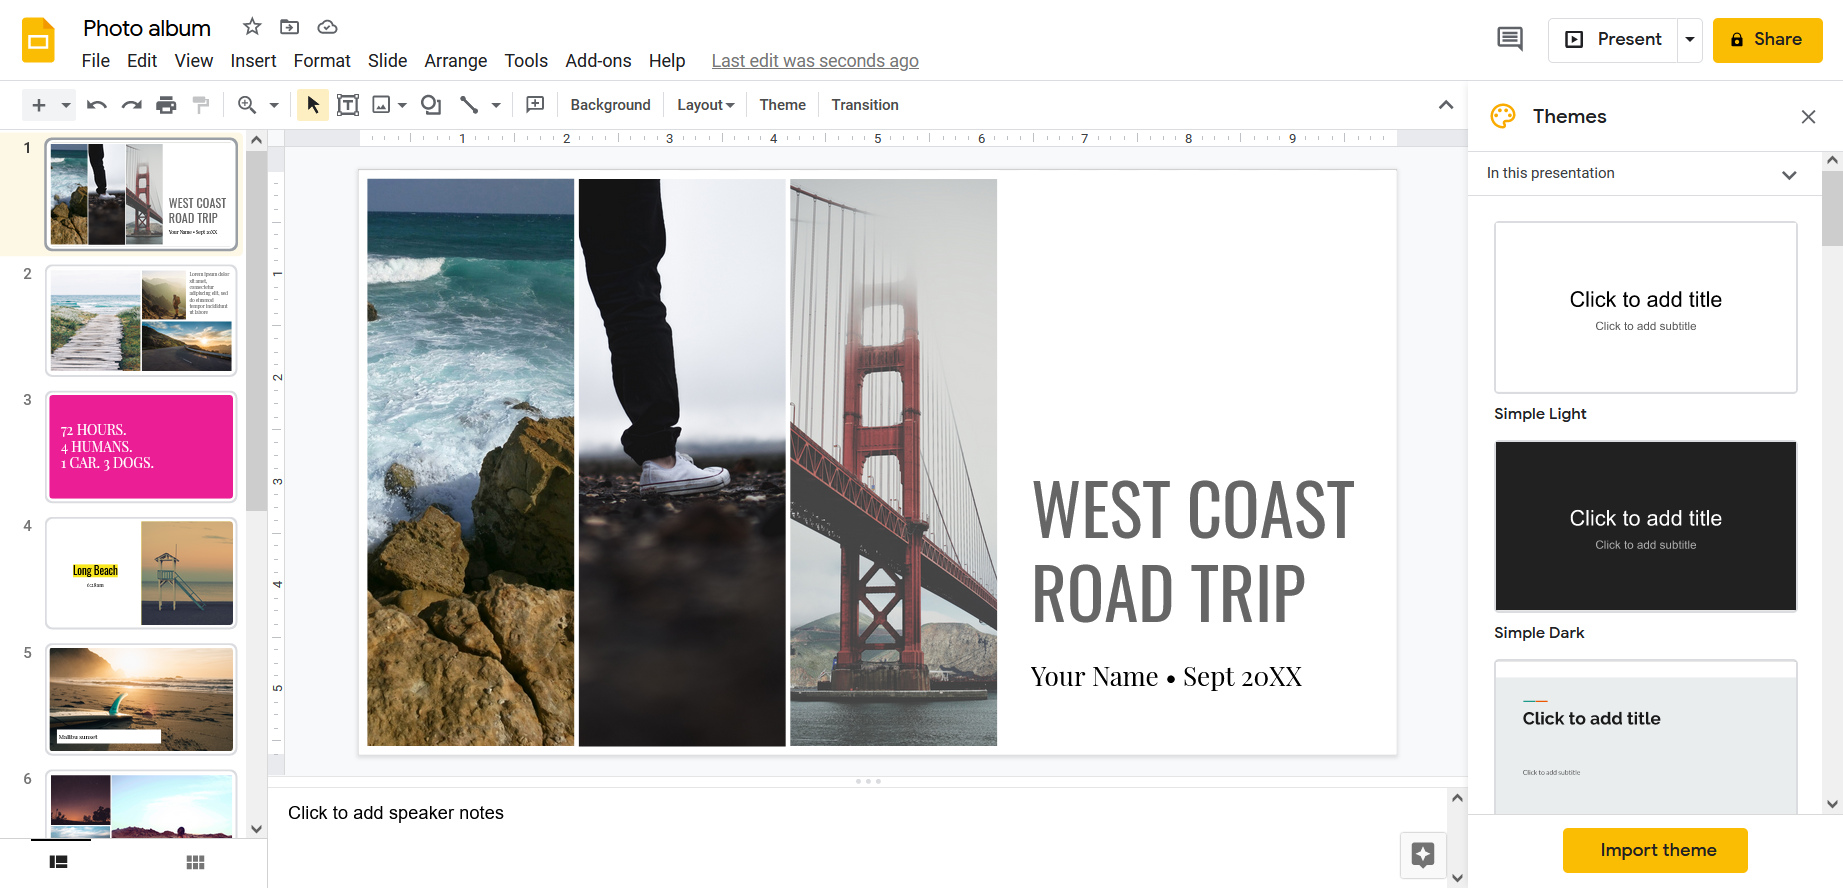Open last edit history link
Viewport: 1843px width, 888px height.
click(x=814, y=61)
